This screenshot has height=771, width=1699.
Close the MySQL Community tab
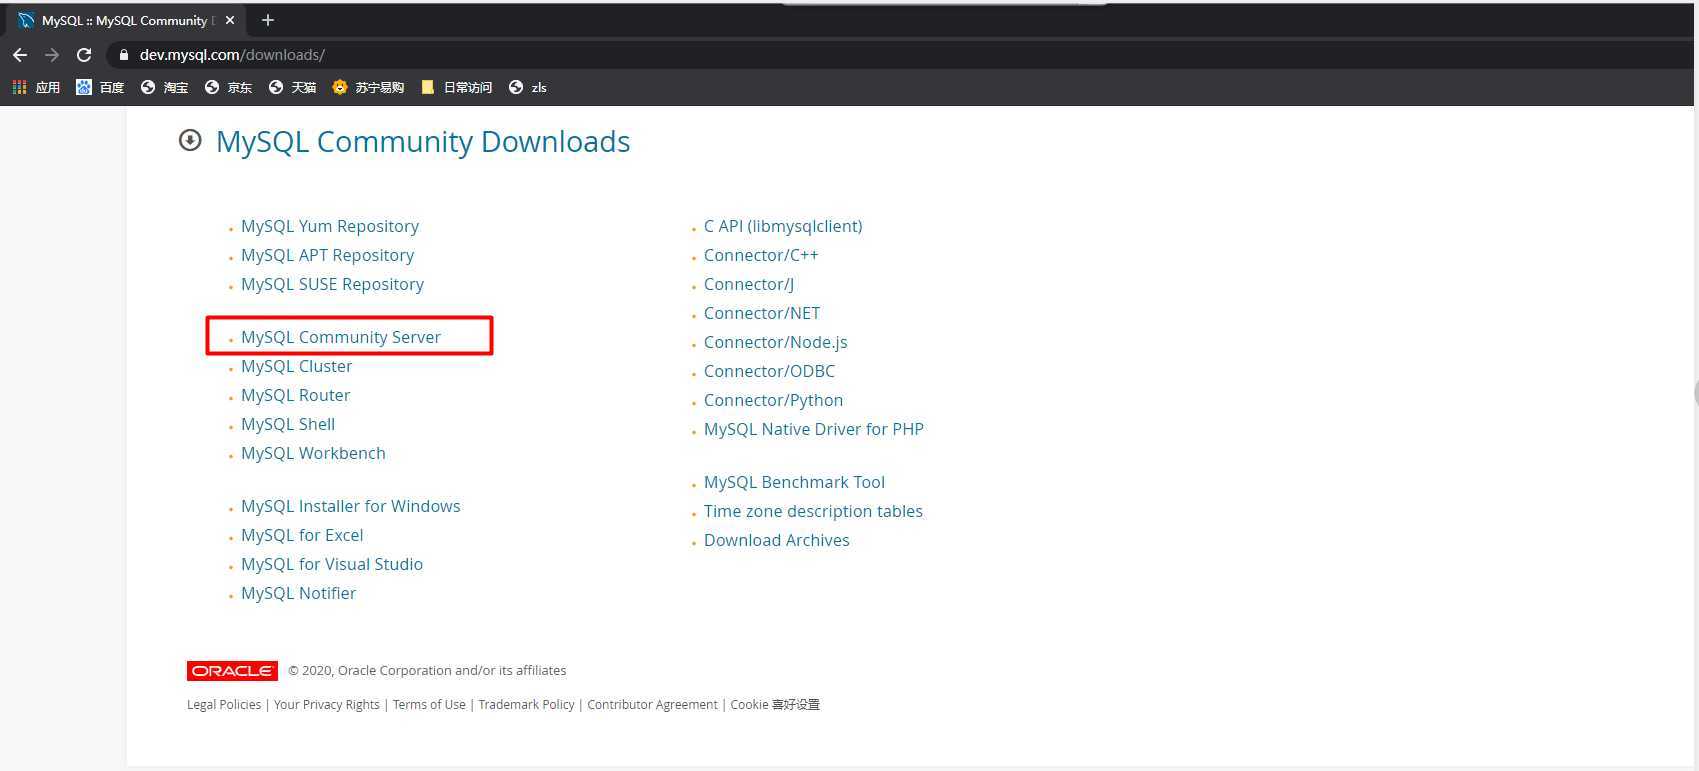point(230,20)
